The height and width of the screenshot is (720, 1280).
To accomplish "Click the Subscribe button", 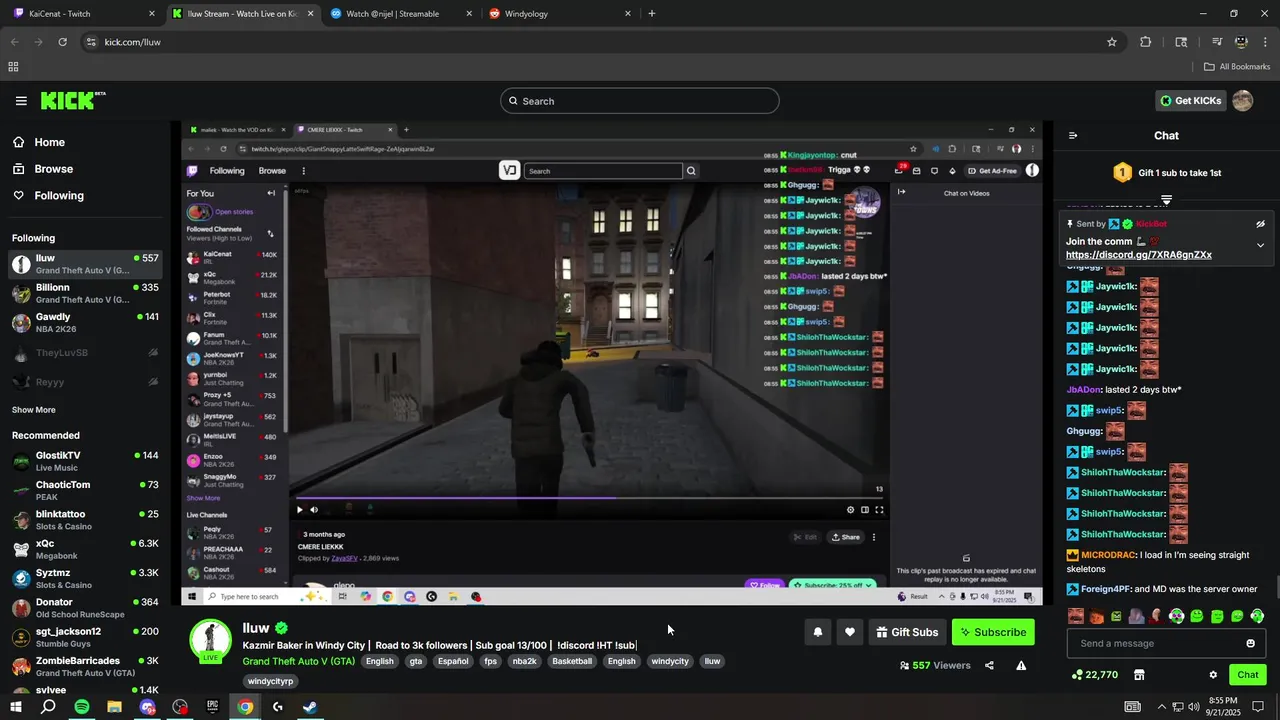I will 993,632.
